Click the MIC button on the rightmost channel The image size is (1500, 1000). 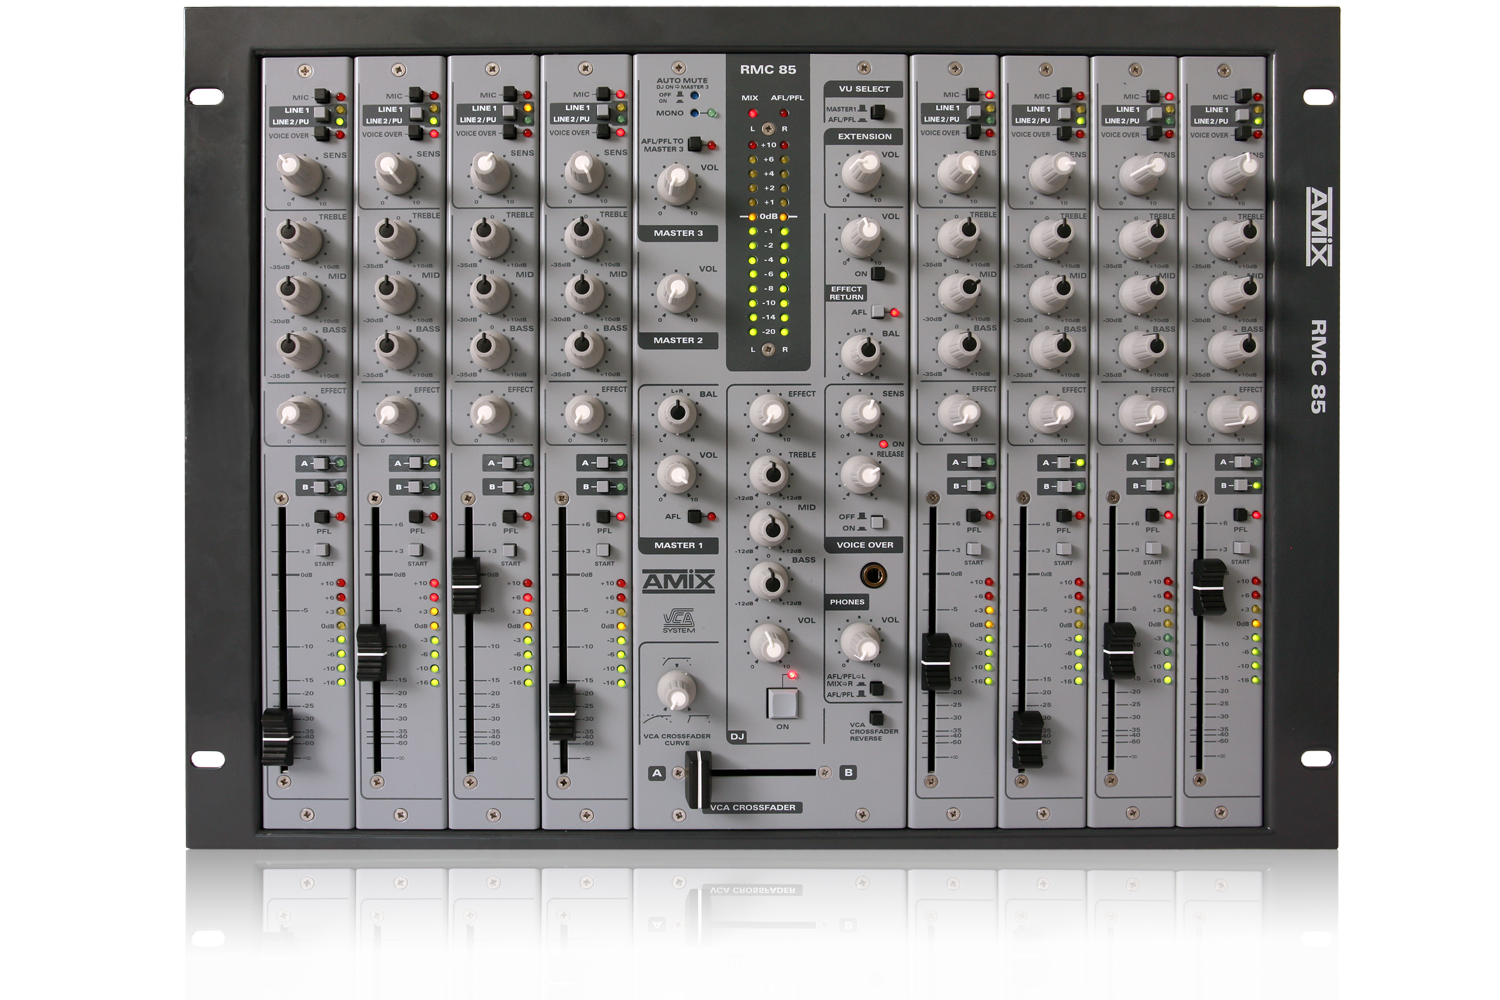1241,97
